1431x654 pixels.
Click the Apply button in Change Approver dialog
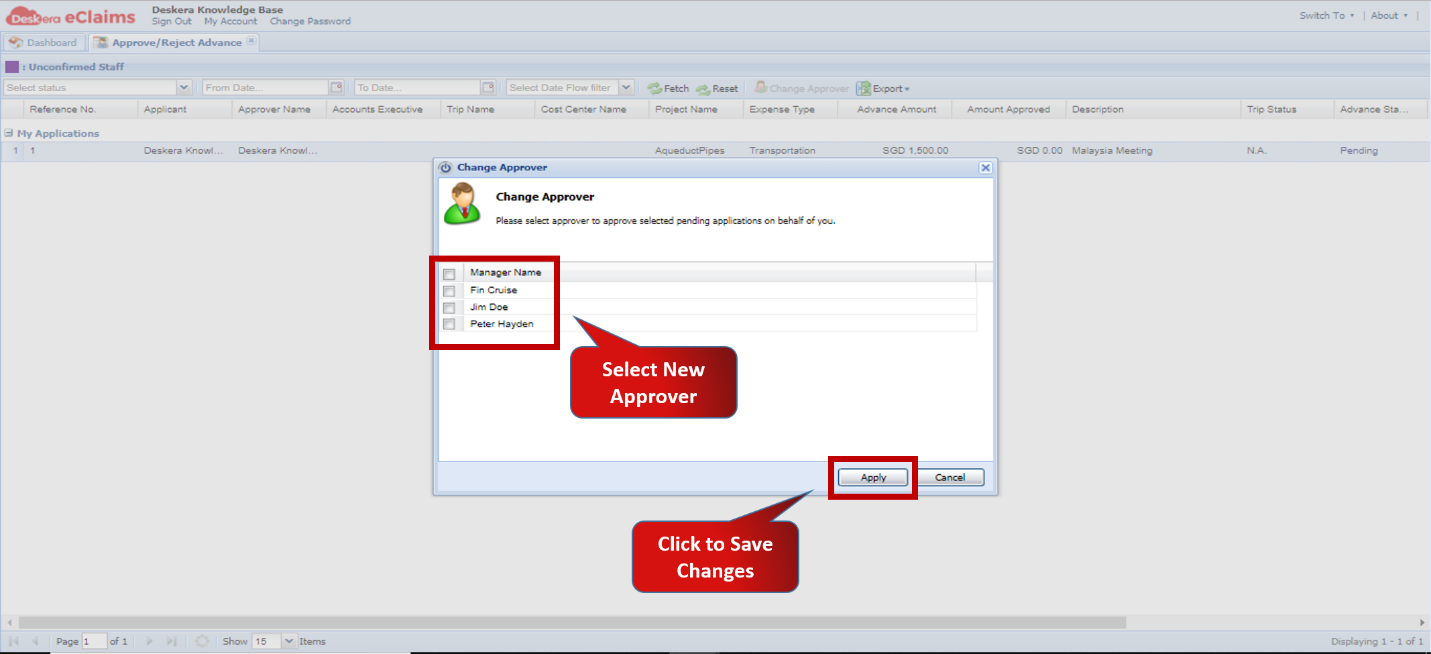(872, 477)
